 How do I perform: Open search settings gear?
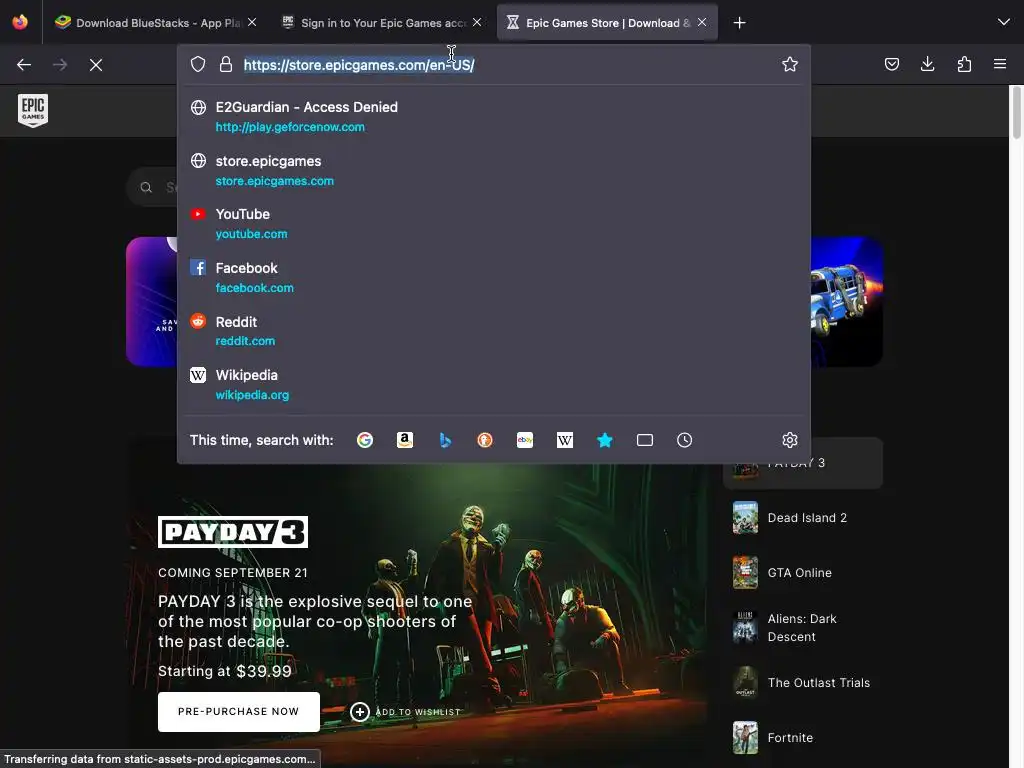(x=790, y=440)
